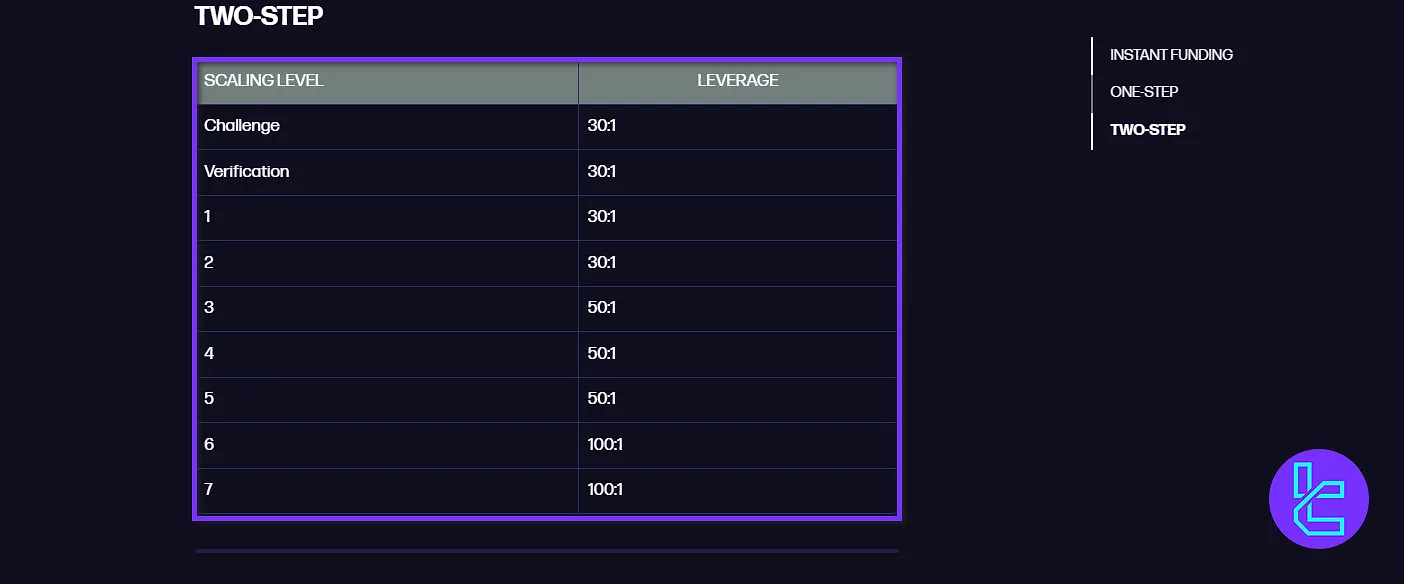1404x584 pixels.
Task: Click the Scaling Level column header
Action: pos(264,81)
